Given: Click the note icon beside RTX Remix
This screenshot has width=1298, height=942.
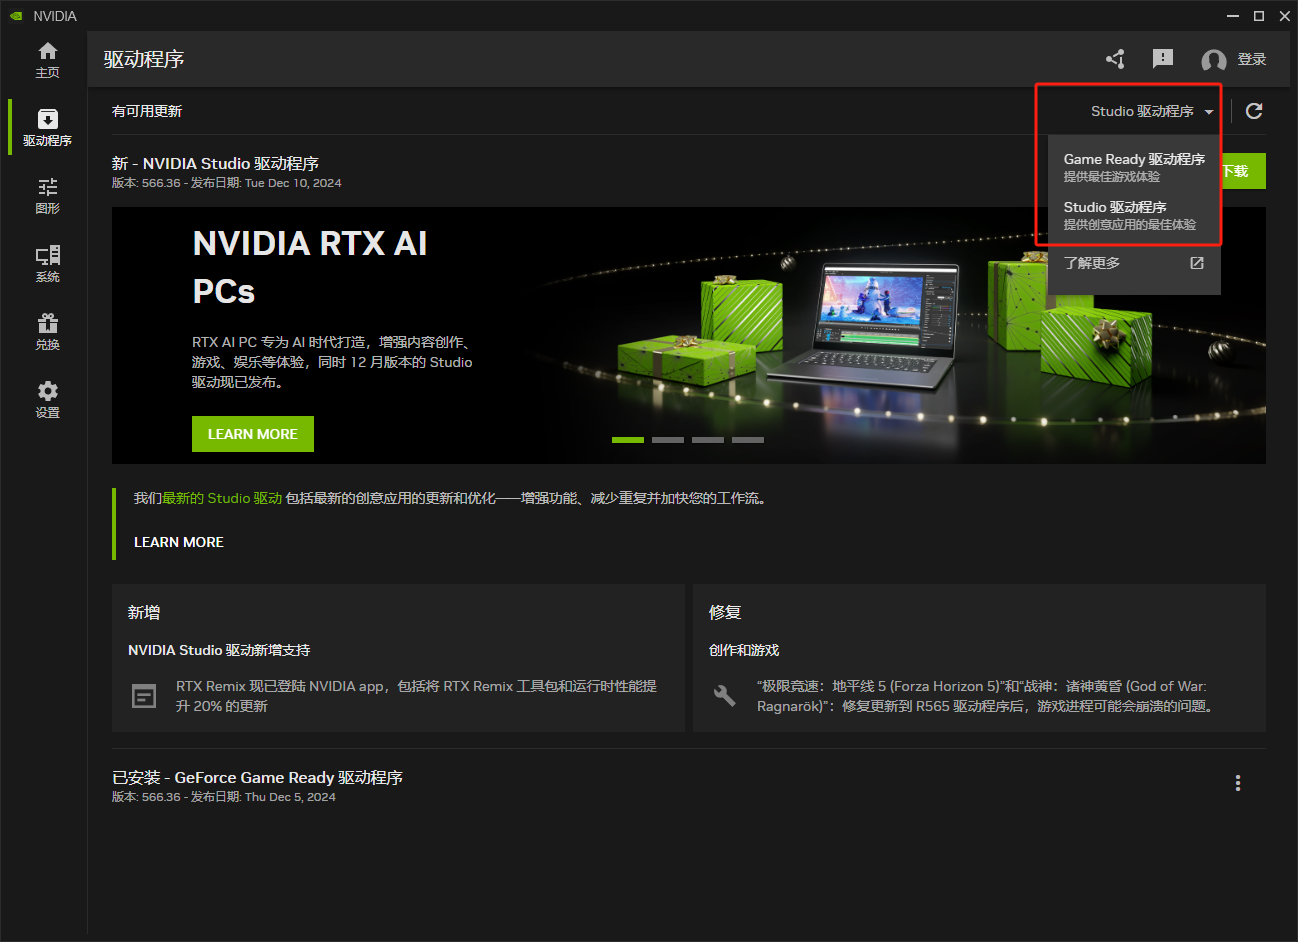Looking at the screenshot, I should (x=144, y=696).
